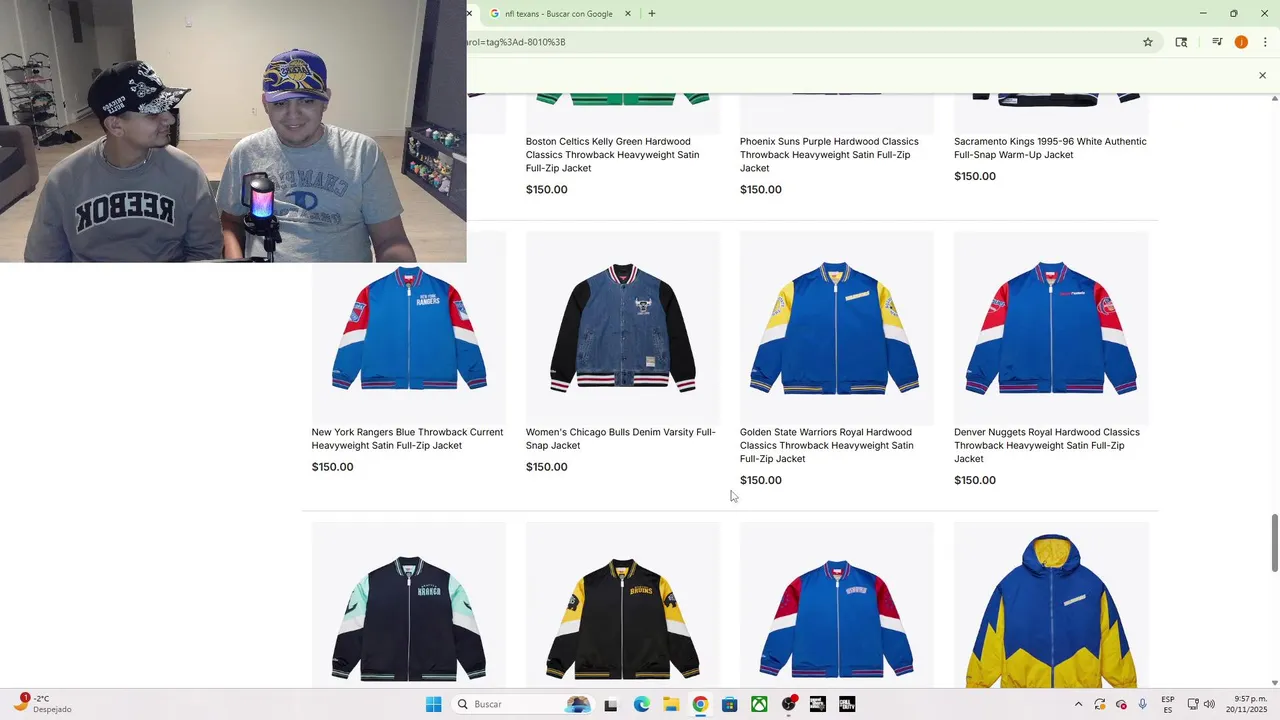Open the network status tray icon
Viewport: 1280px width, 720px height.
(1193, 704)
